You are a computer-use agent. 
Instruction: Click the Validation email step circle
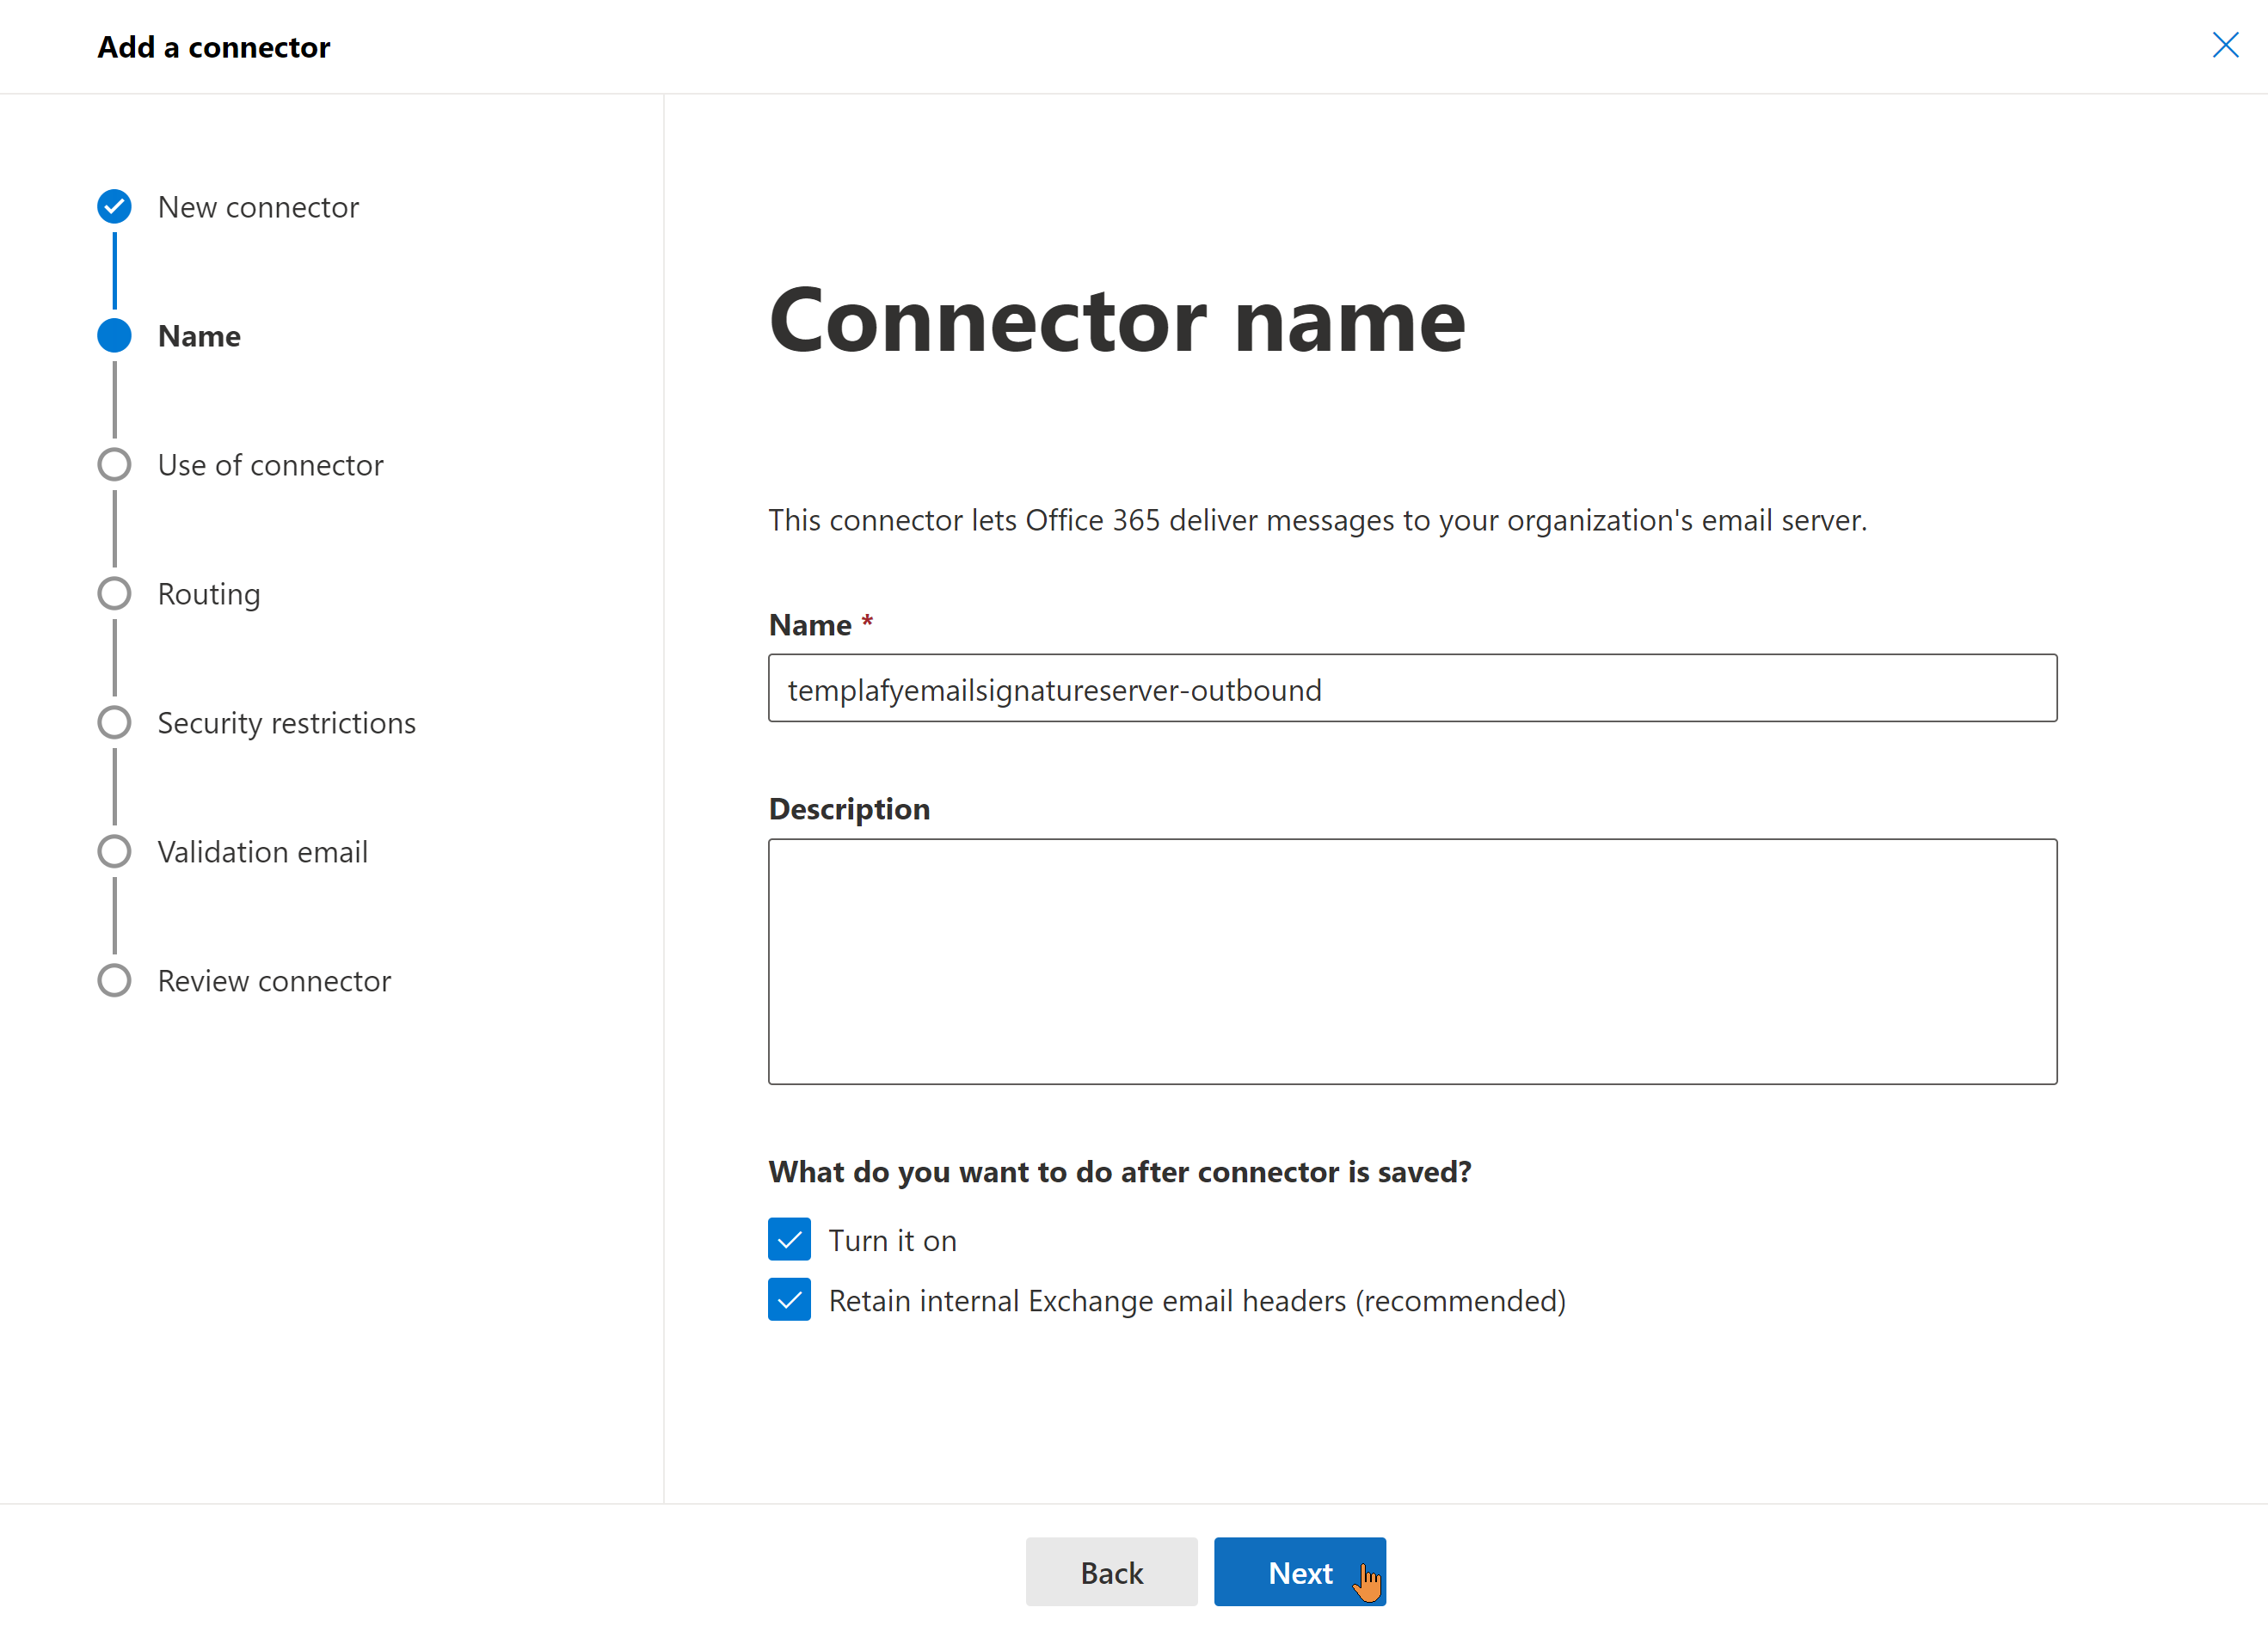(x=114, y=851)
